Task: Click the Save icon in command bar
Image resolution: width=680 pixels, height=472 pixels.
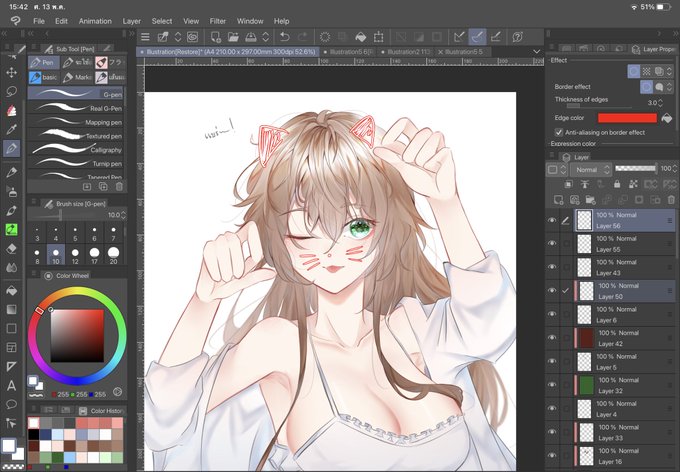Action: click(x=251, y=37)
